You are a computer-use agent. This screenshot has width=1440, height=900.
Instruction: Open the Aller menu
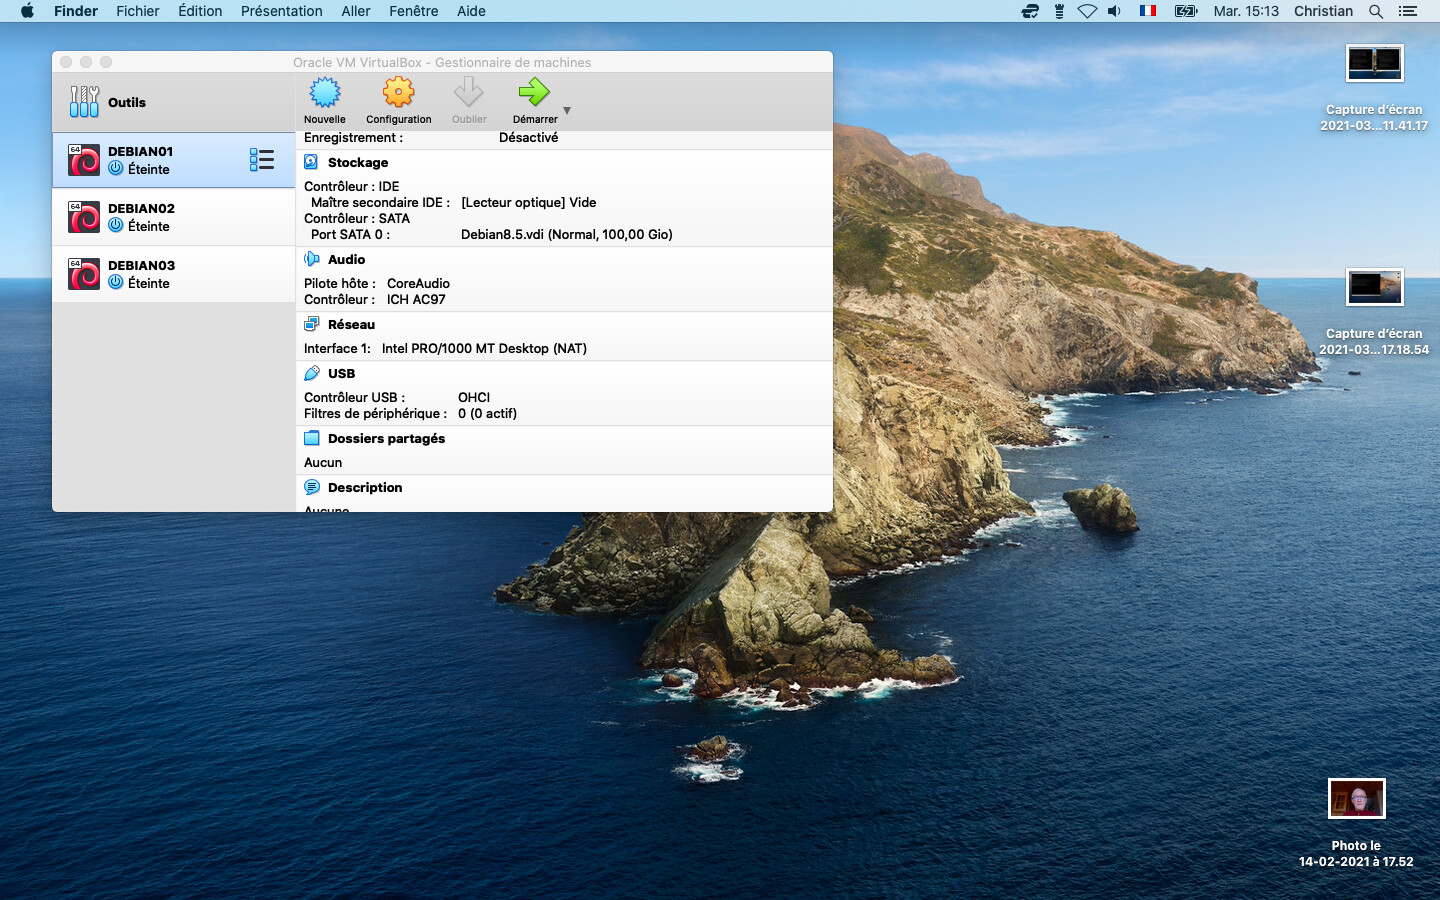tap(355, 11)
